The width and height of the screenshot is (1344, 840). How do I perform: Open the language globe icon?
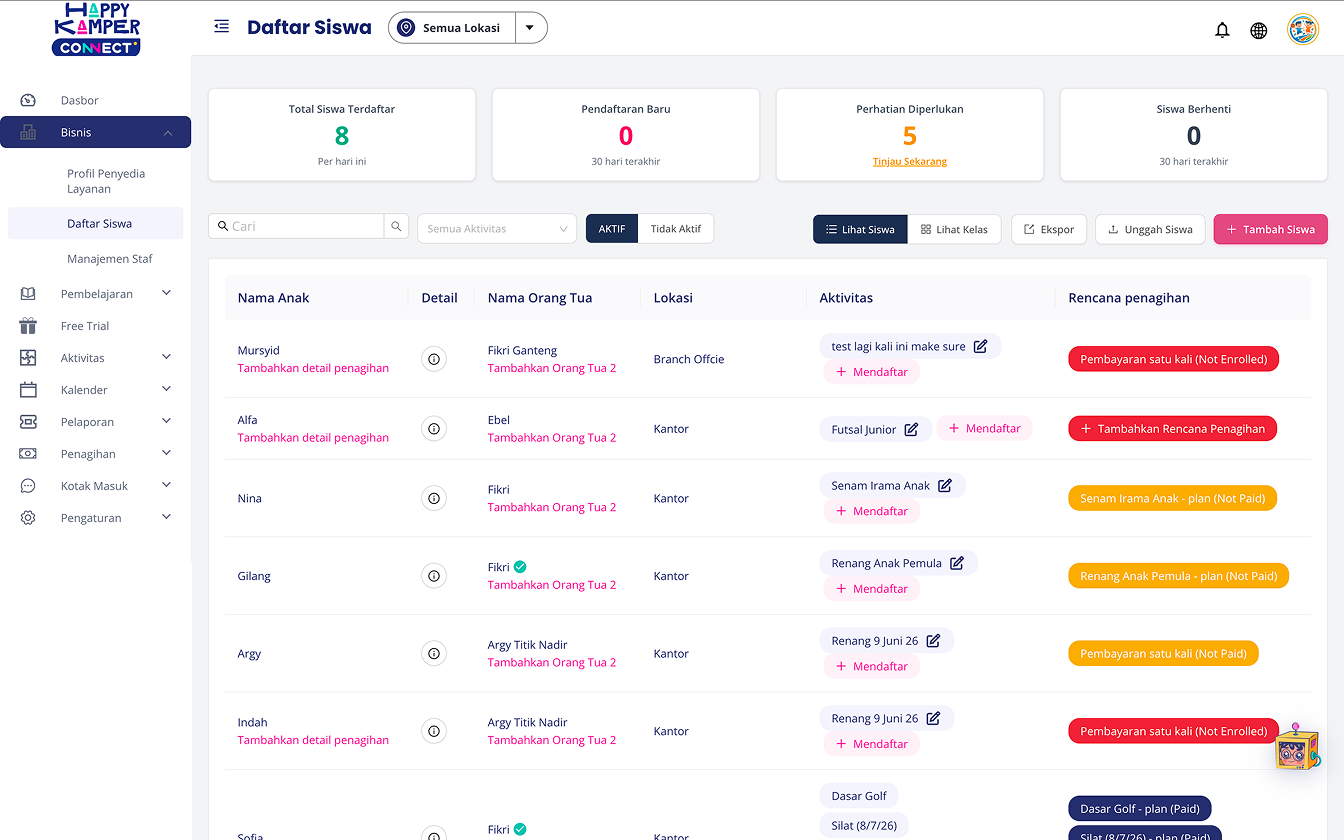pos(1259,30)
